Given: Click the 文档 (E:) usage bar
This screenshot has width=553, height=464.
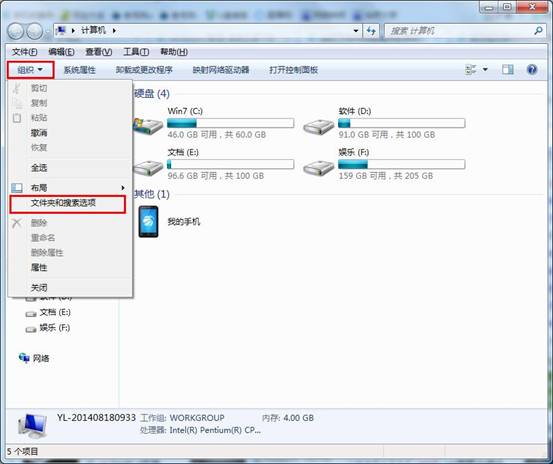Looking at the screenshot, I should (x=230, y=164).
